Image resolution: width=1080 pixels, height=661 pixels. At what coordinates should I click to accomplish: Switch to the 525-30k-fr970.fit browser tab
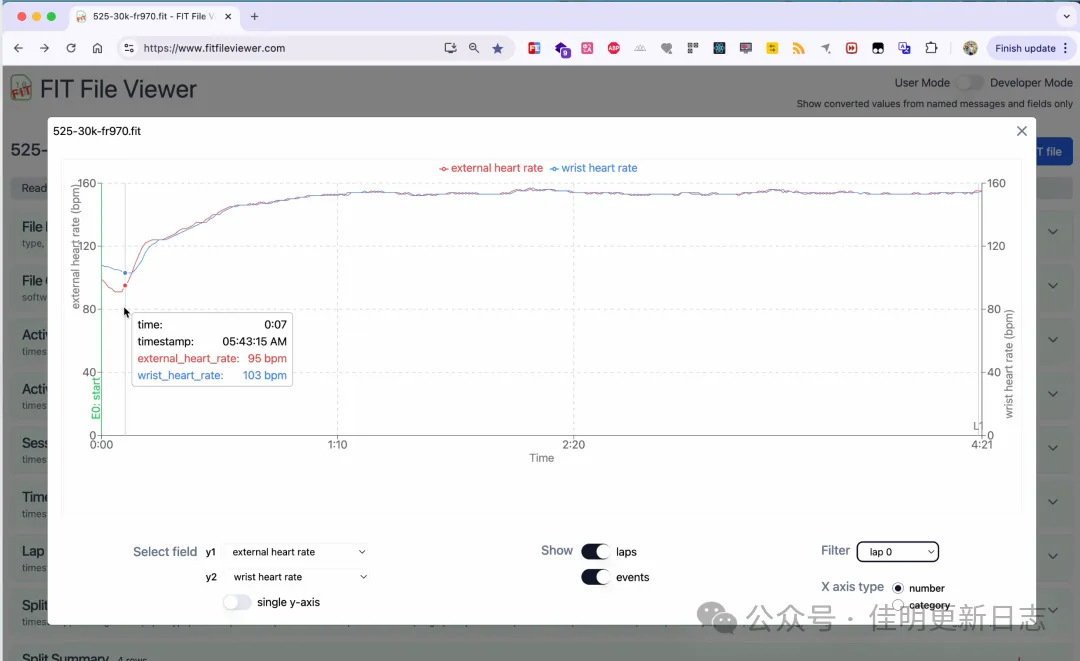(150, 16)
